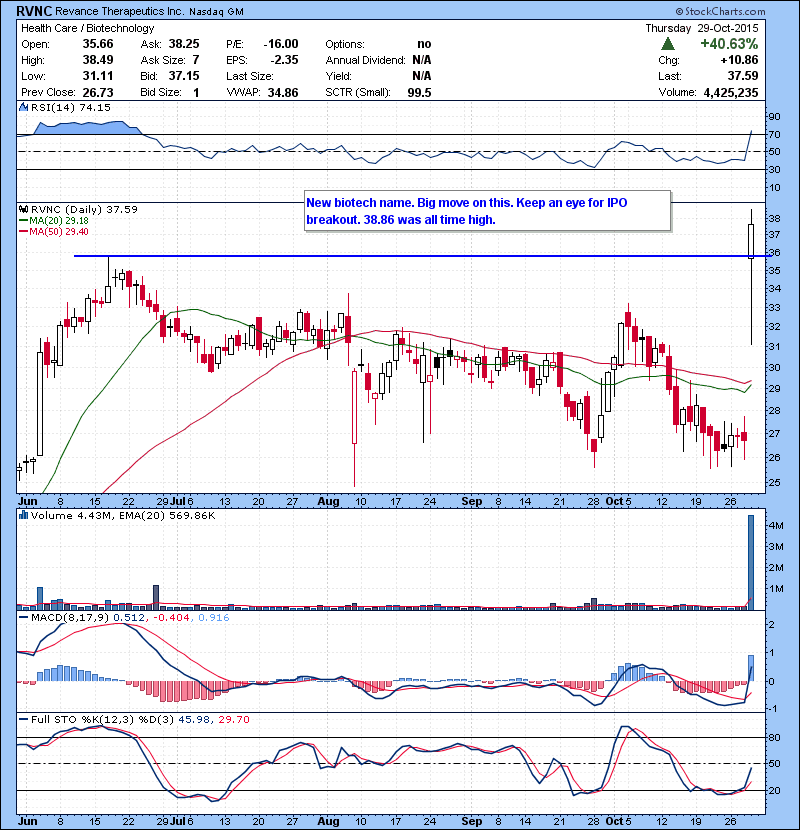The height and width of the screenshot is (830, 800).
Task: Click the RSI(14) indicator legend icon
Action: coord(23,107)
